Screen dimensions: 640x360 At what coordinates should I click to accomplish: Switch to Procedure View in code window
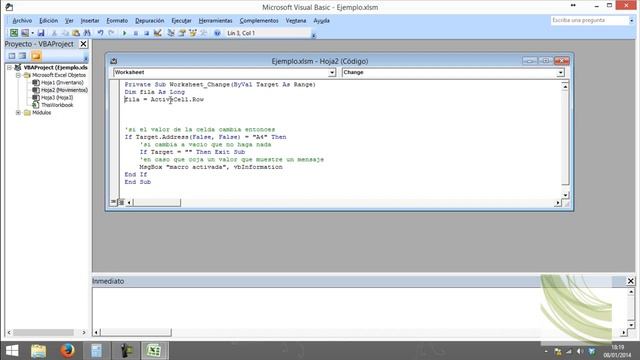click(x=113, y=202)
